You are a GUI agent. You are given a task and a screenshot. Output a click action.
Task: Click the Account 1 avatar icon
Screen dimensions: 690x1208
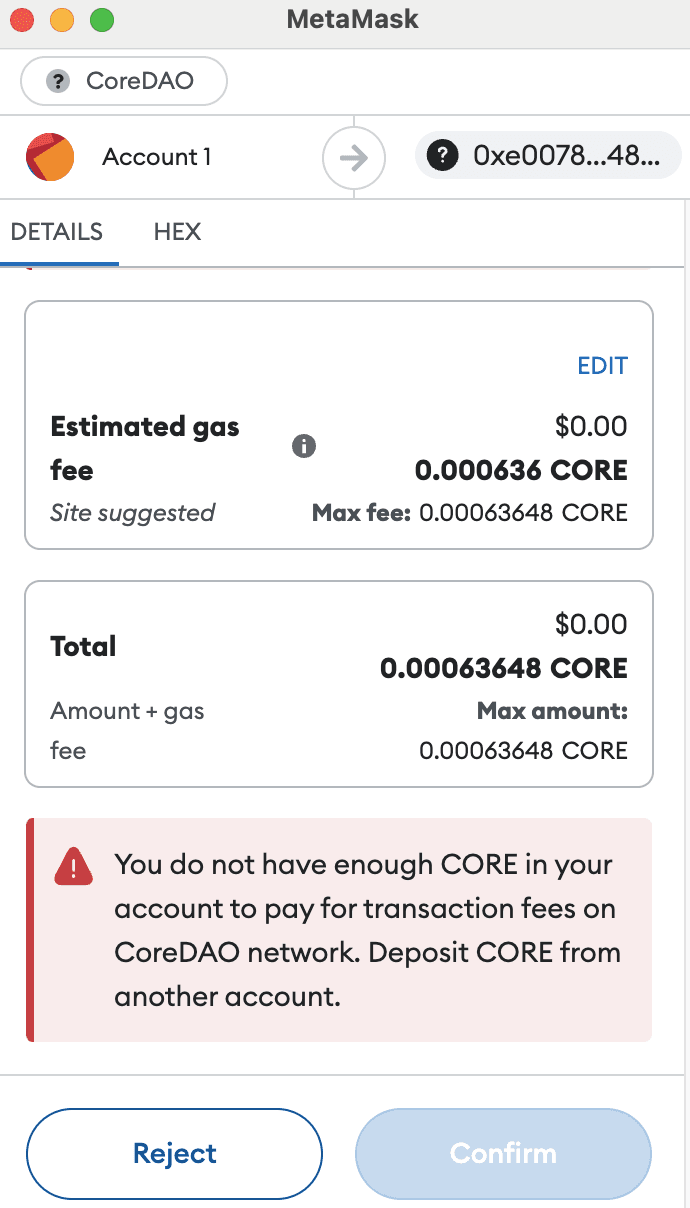coord(50,157)
